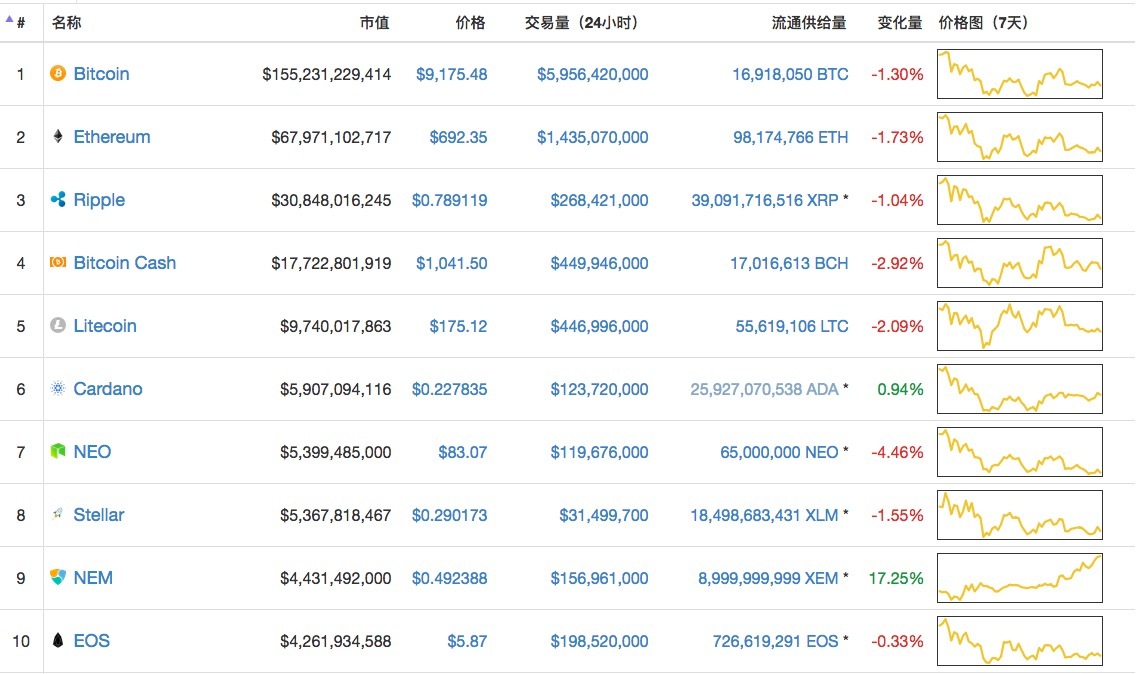Open Bitcoin Cash's 7-day price chart
Viewport: 1138px width, 674px height.
(1020, 263)
